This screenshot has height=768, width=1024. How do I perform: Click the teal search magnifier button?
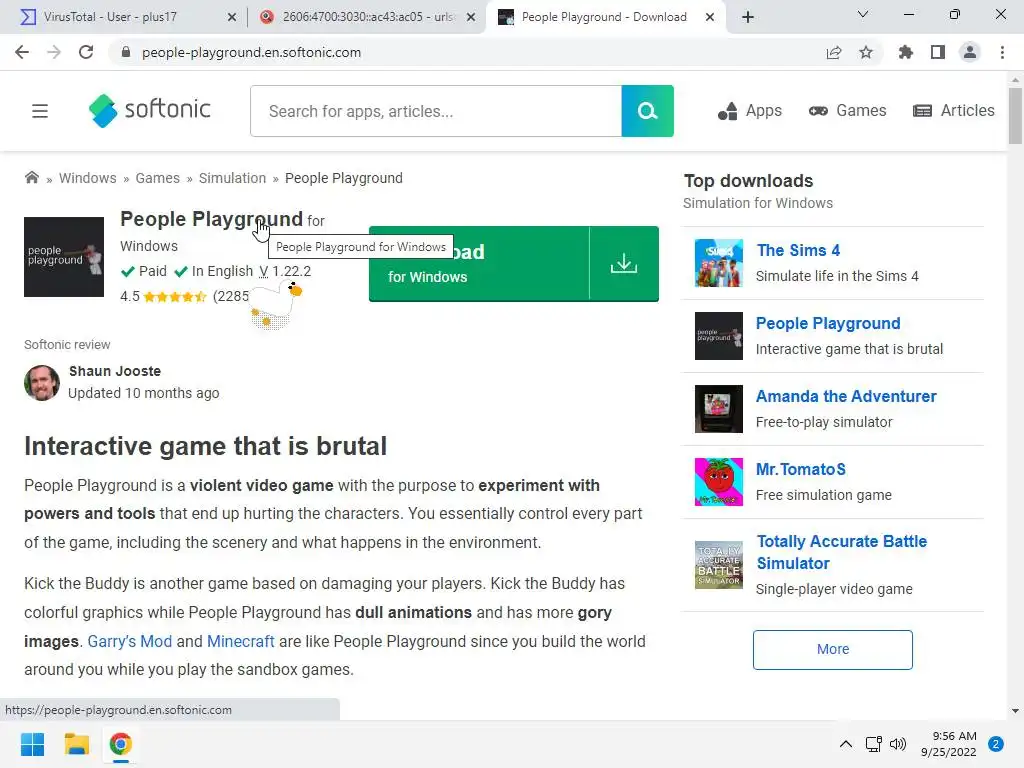click(x=647, y=111)
